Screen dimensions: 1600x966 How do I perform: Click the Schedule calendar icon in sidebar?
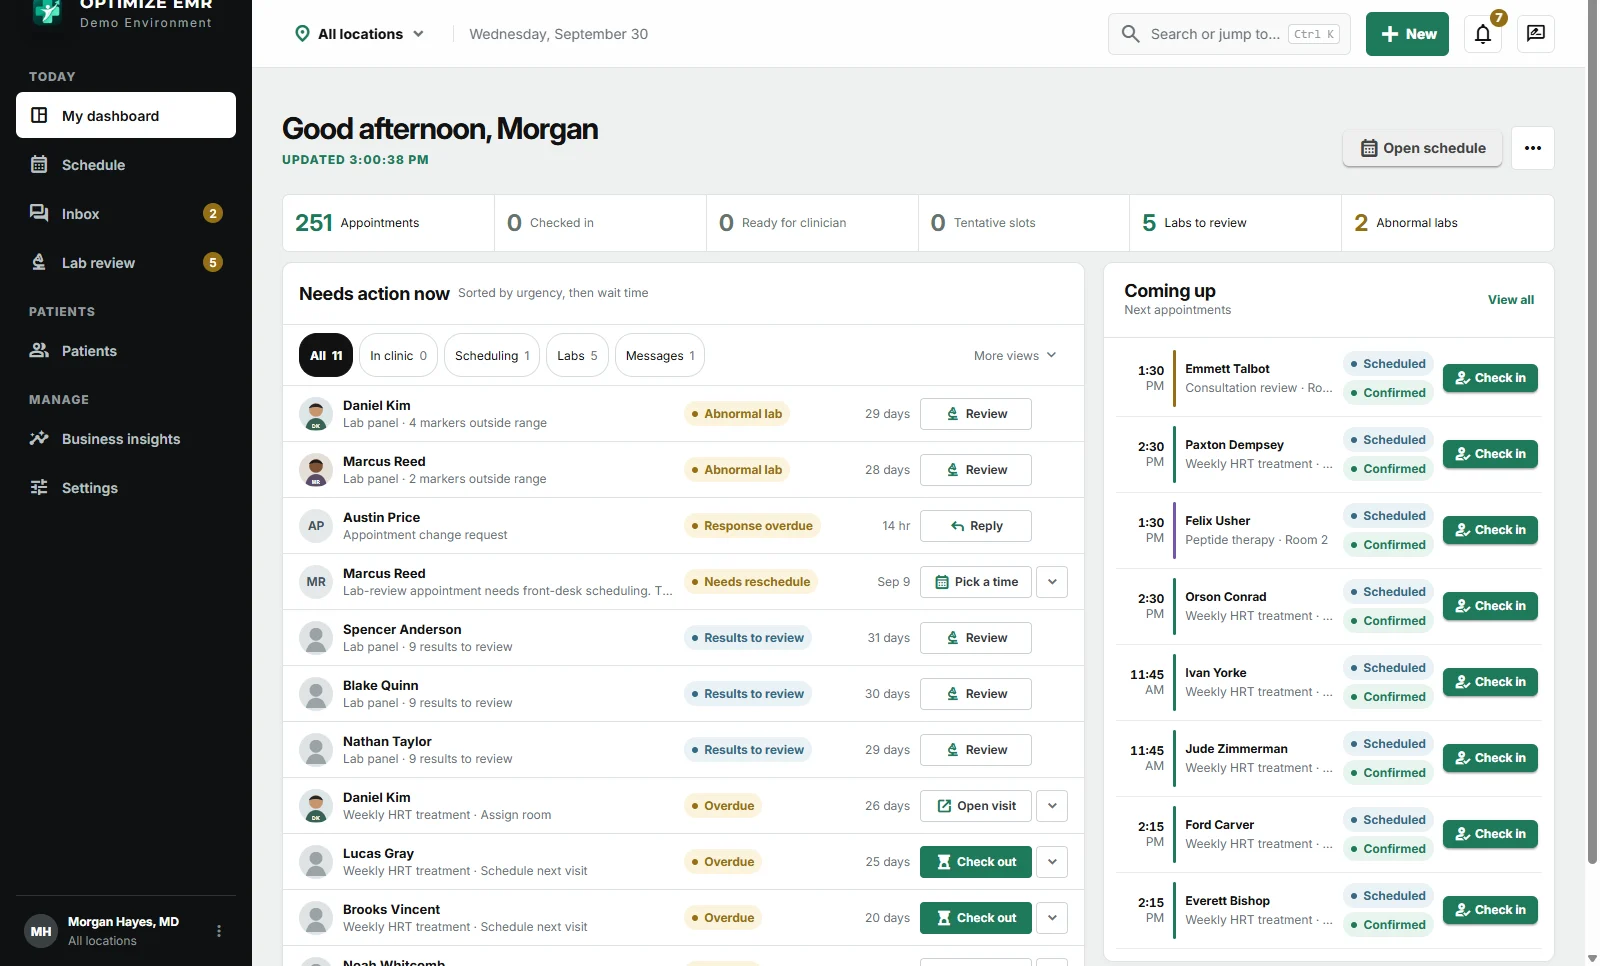pyautogui.click(x=39, y=164)
